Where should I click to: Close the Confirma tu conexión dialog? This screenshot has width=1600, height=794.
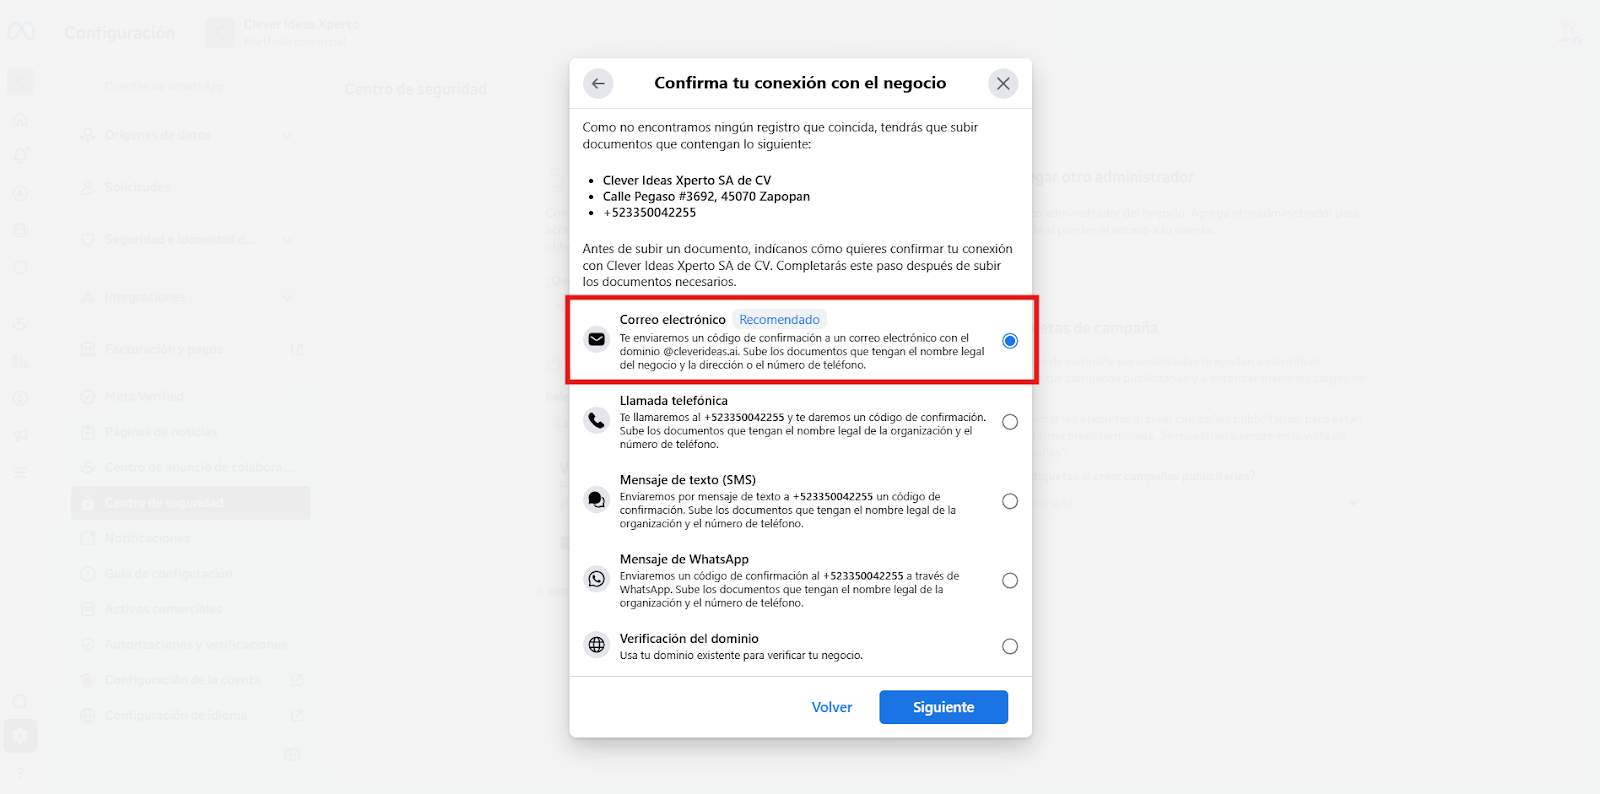1003,84
